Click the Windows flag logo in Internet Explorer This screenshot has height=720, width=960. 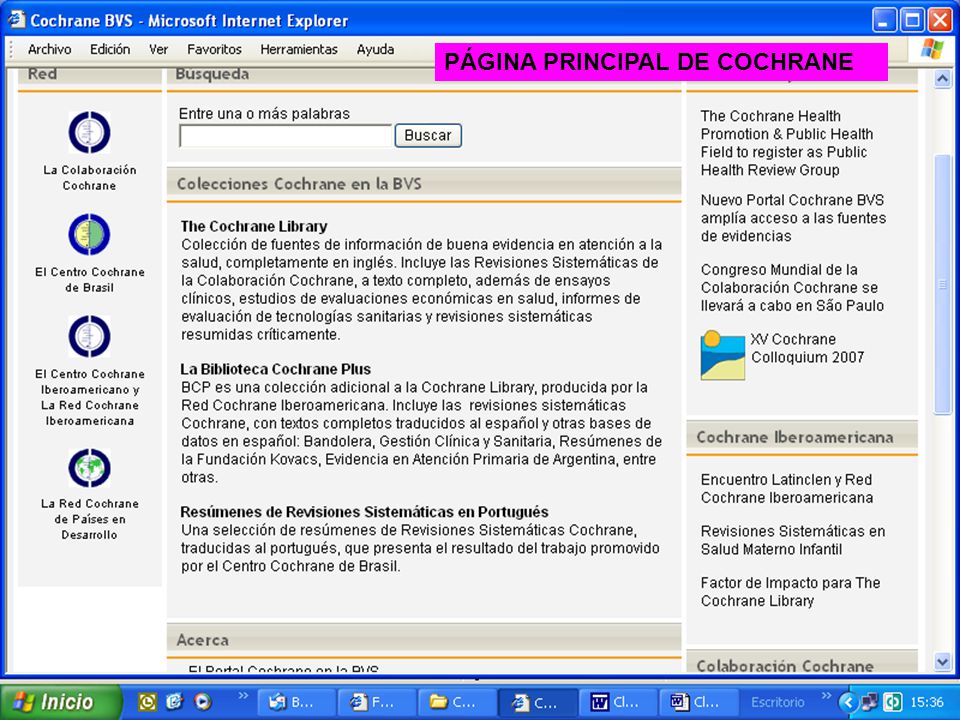coord(932,49)
